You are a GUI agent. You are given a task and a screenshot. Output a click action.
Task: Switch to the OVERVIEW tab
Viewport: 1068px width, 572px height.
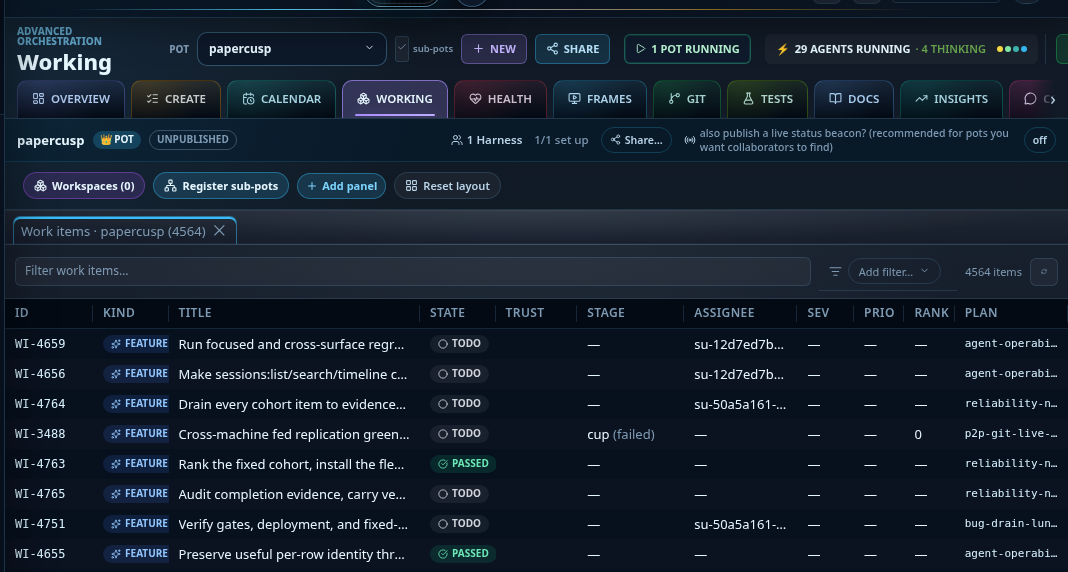click(71, 99)
